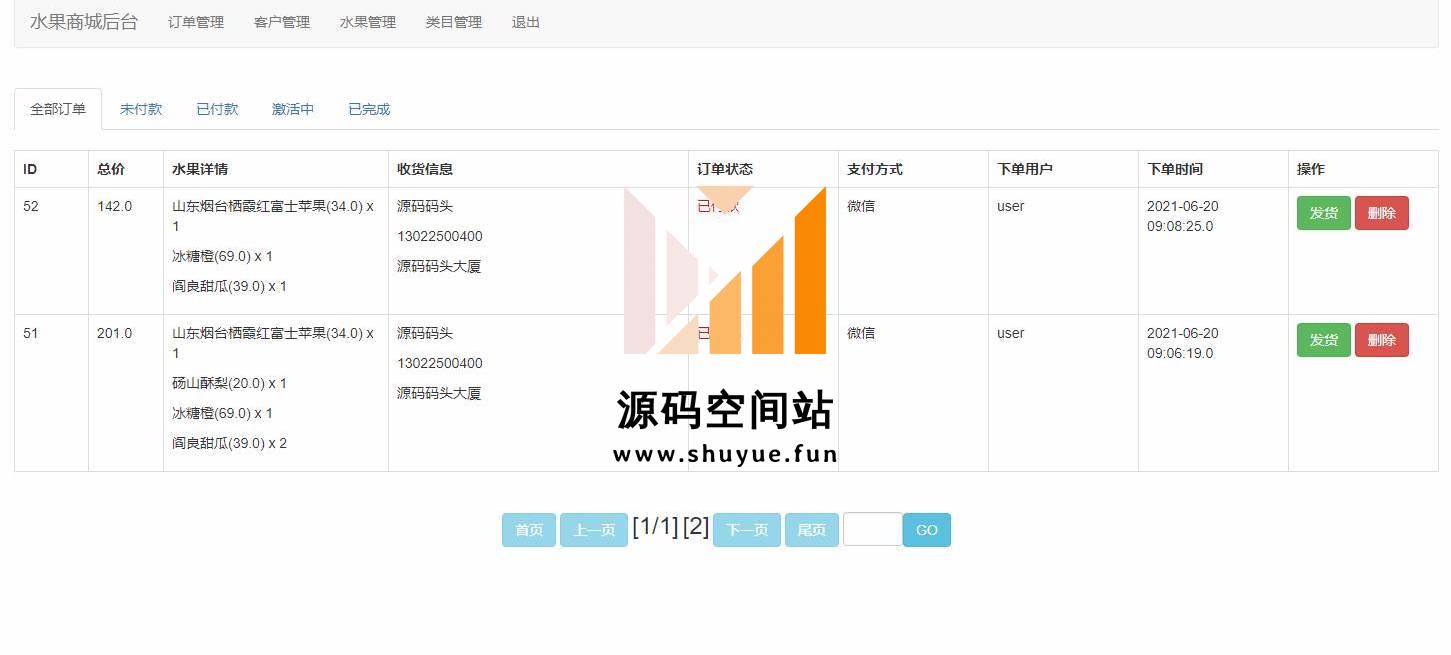Click 发货 for order 52

[1324, 213]
